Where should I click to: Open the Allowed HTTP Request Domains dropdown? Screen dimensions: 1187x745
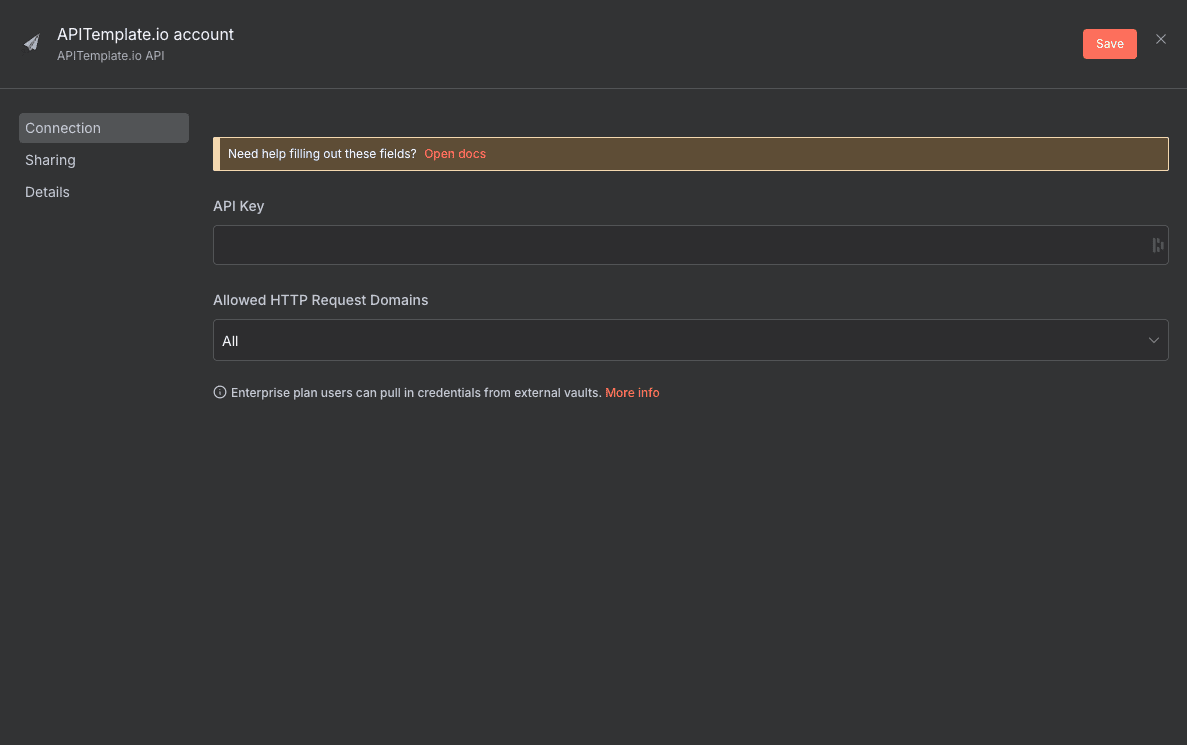[690, 340]
